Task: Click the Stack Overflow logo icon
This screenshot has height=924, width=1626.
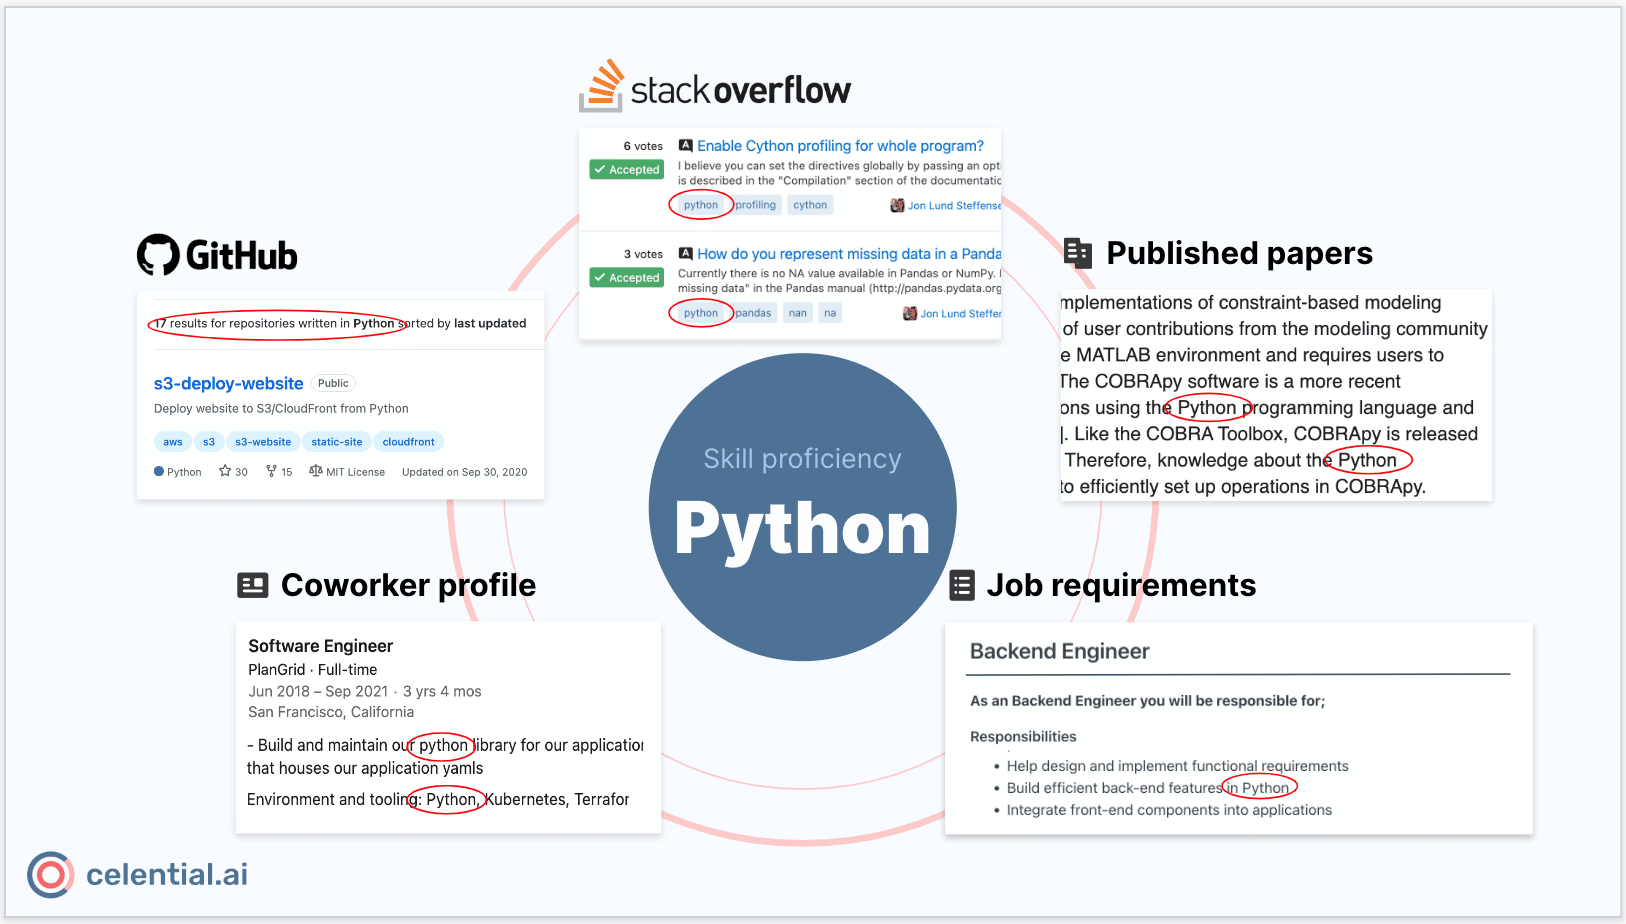Action: [x=602, y=86]
